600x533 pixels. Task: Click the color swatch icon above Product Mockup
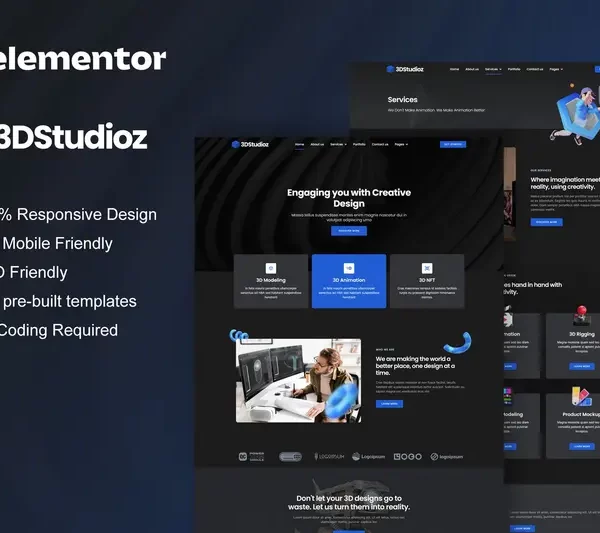coord(582,396)
